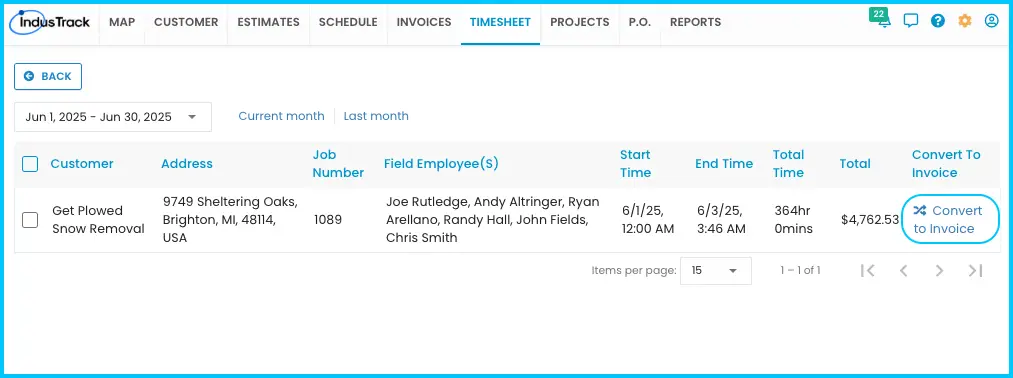
Task: Open the MAP tab
Action: [122, 23]
